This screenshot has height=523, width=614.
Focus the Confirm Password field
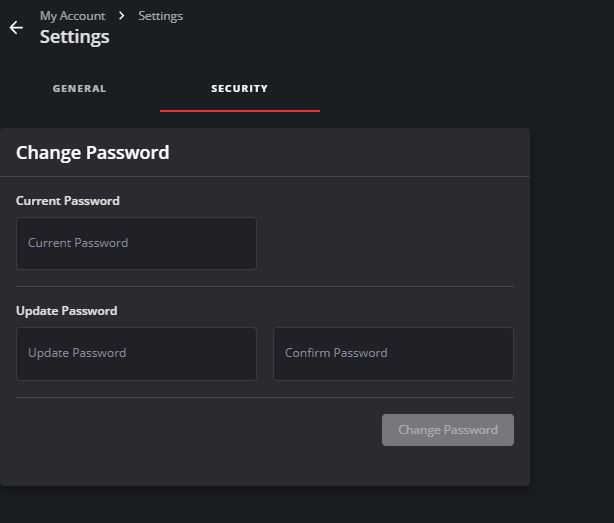pyautogui.click(x=393, y=353)
